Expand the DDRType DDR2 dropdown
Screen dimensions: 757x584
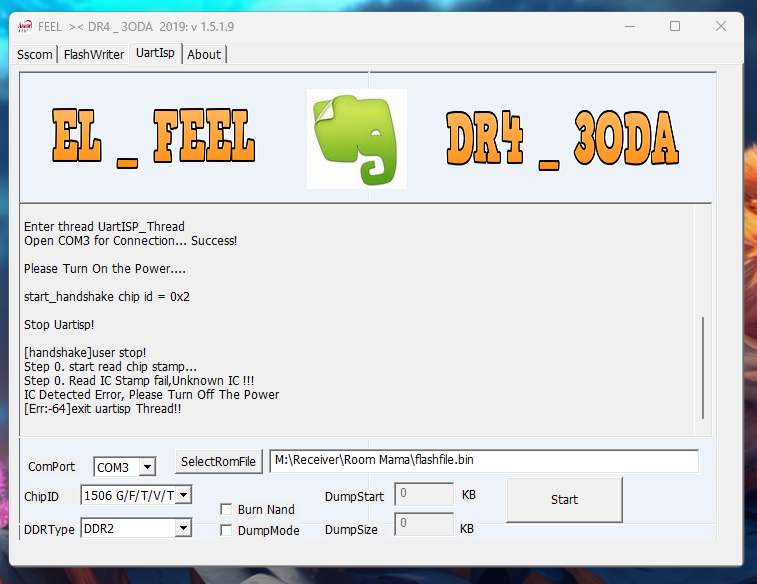tap(183, 528)
